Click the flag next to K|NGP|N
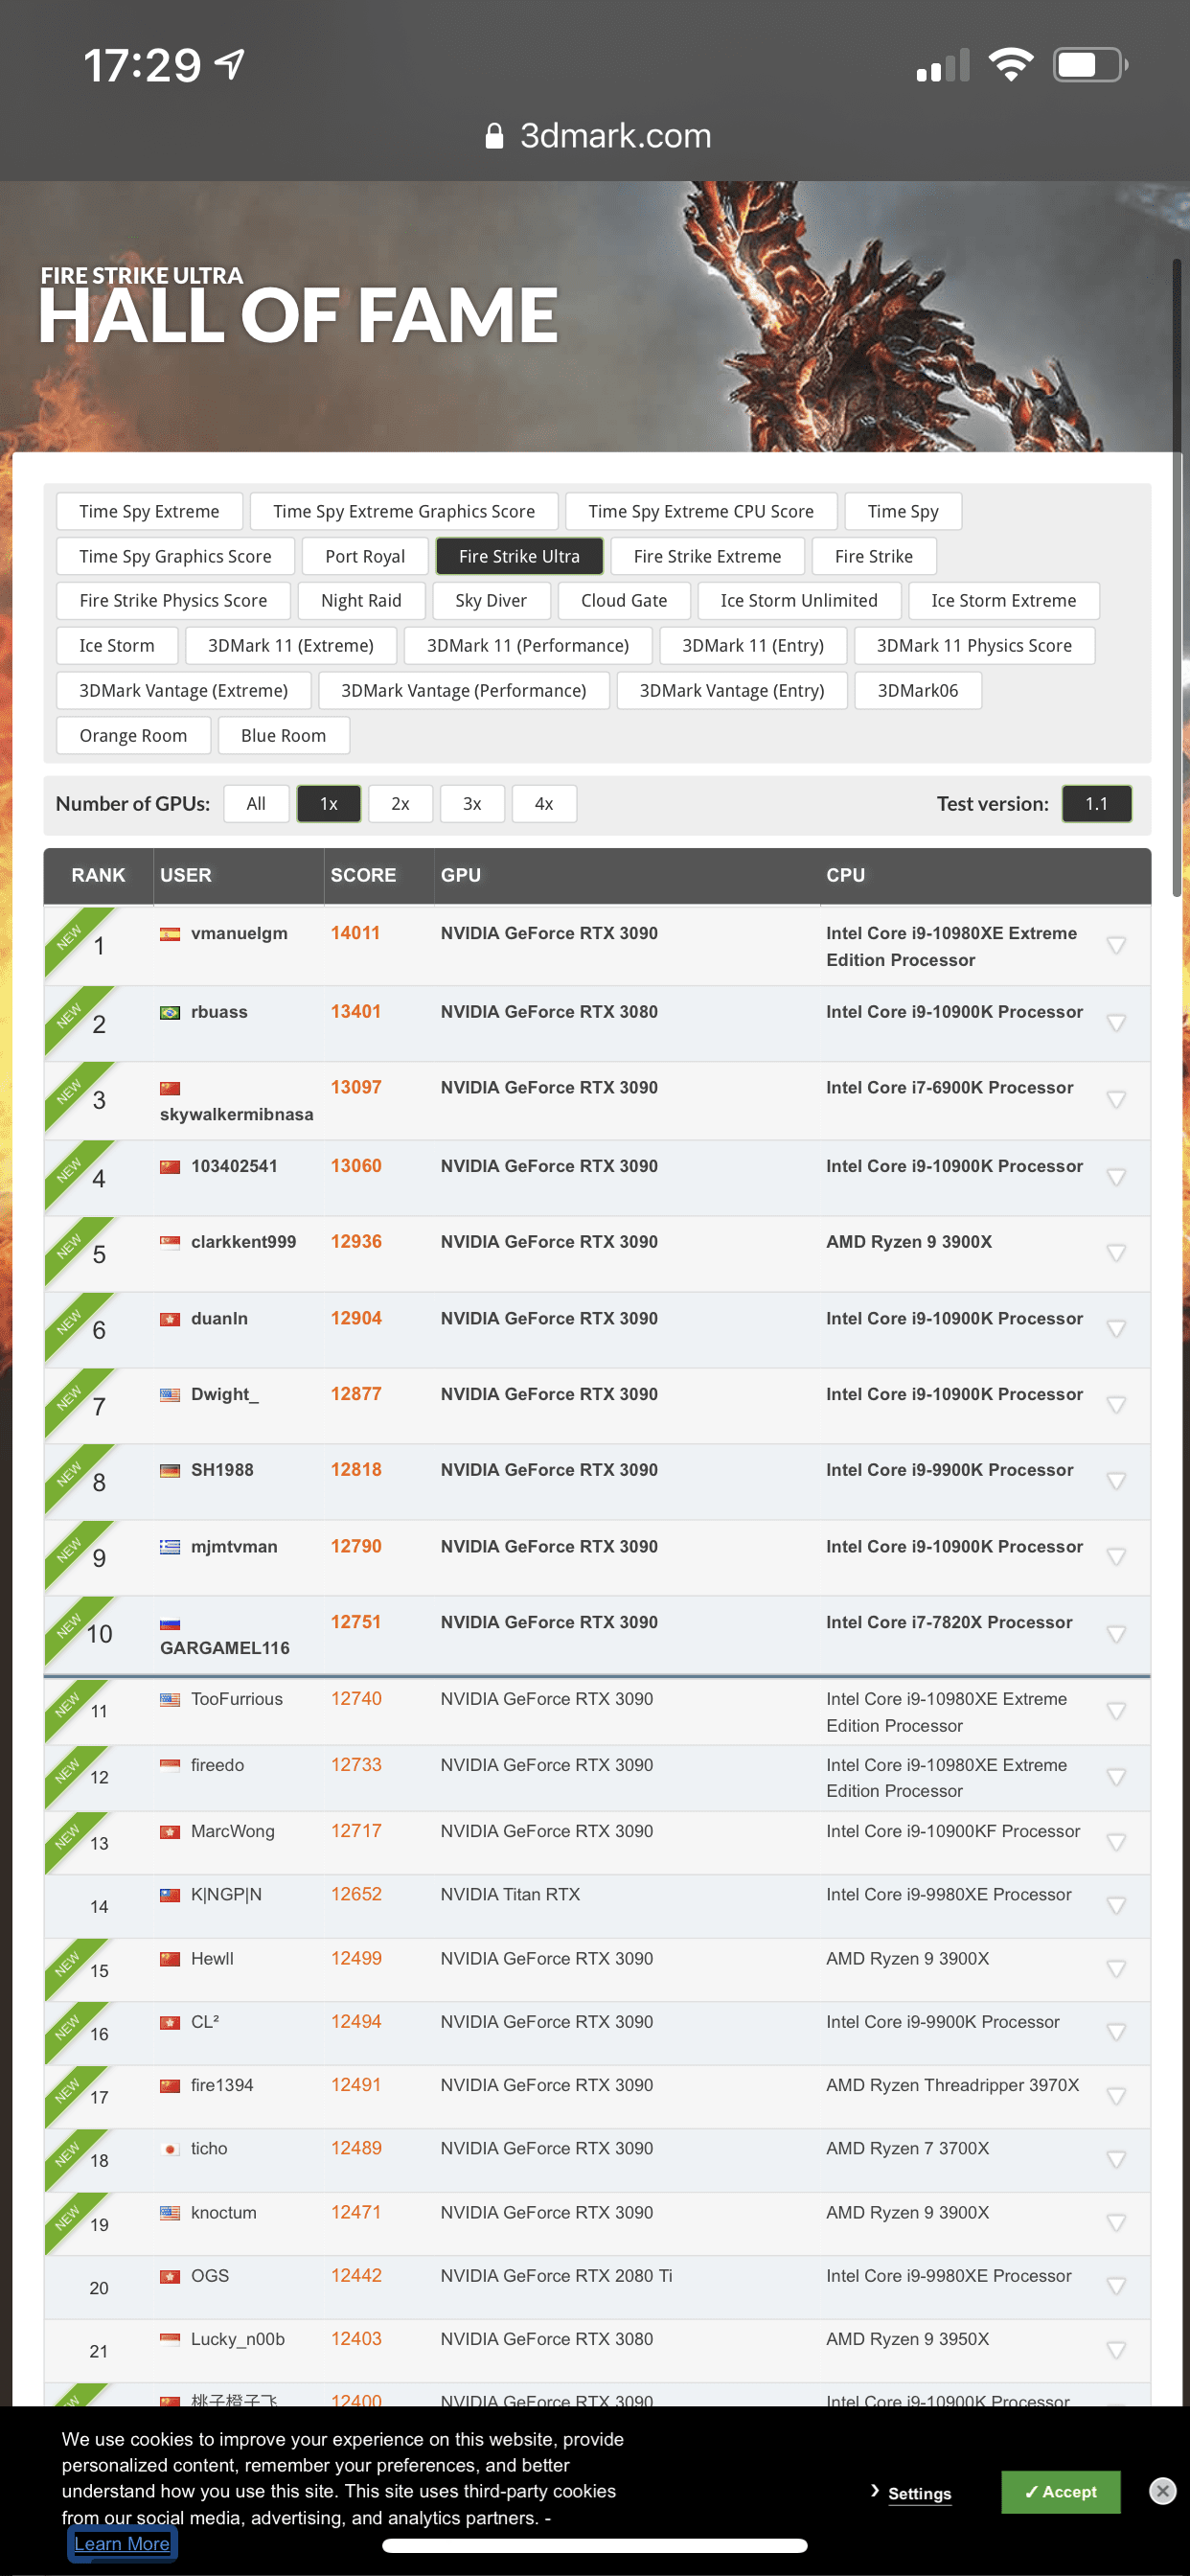This screenshot has width=1190, height=2576. coord(170,1894)
